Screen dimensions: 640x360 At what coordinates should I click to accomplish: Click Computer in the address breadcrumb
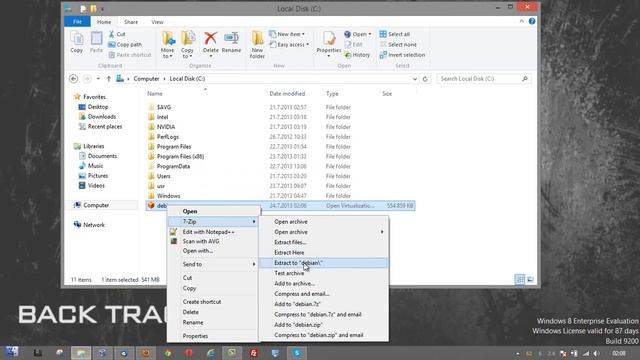tap(146, 79)
